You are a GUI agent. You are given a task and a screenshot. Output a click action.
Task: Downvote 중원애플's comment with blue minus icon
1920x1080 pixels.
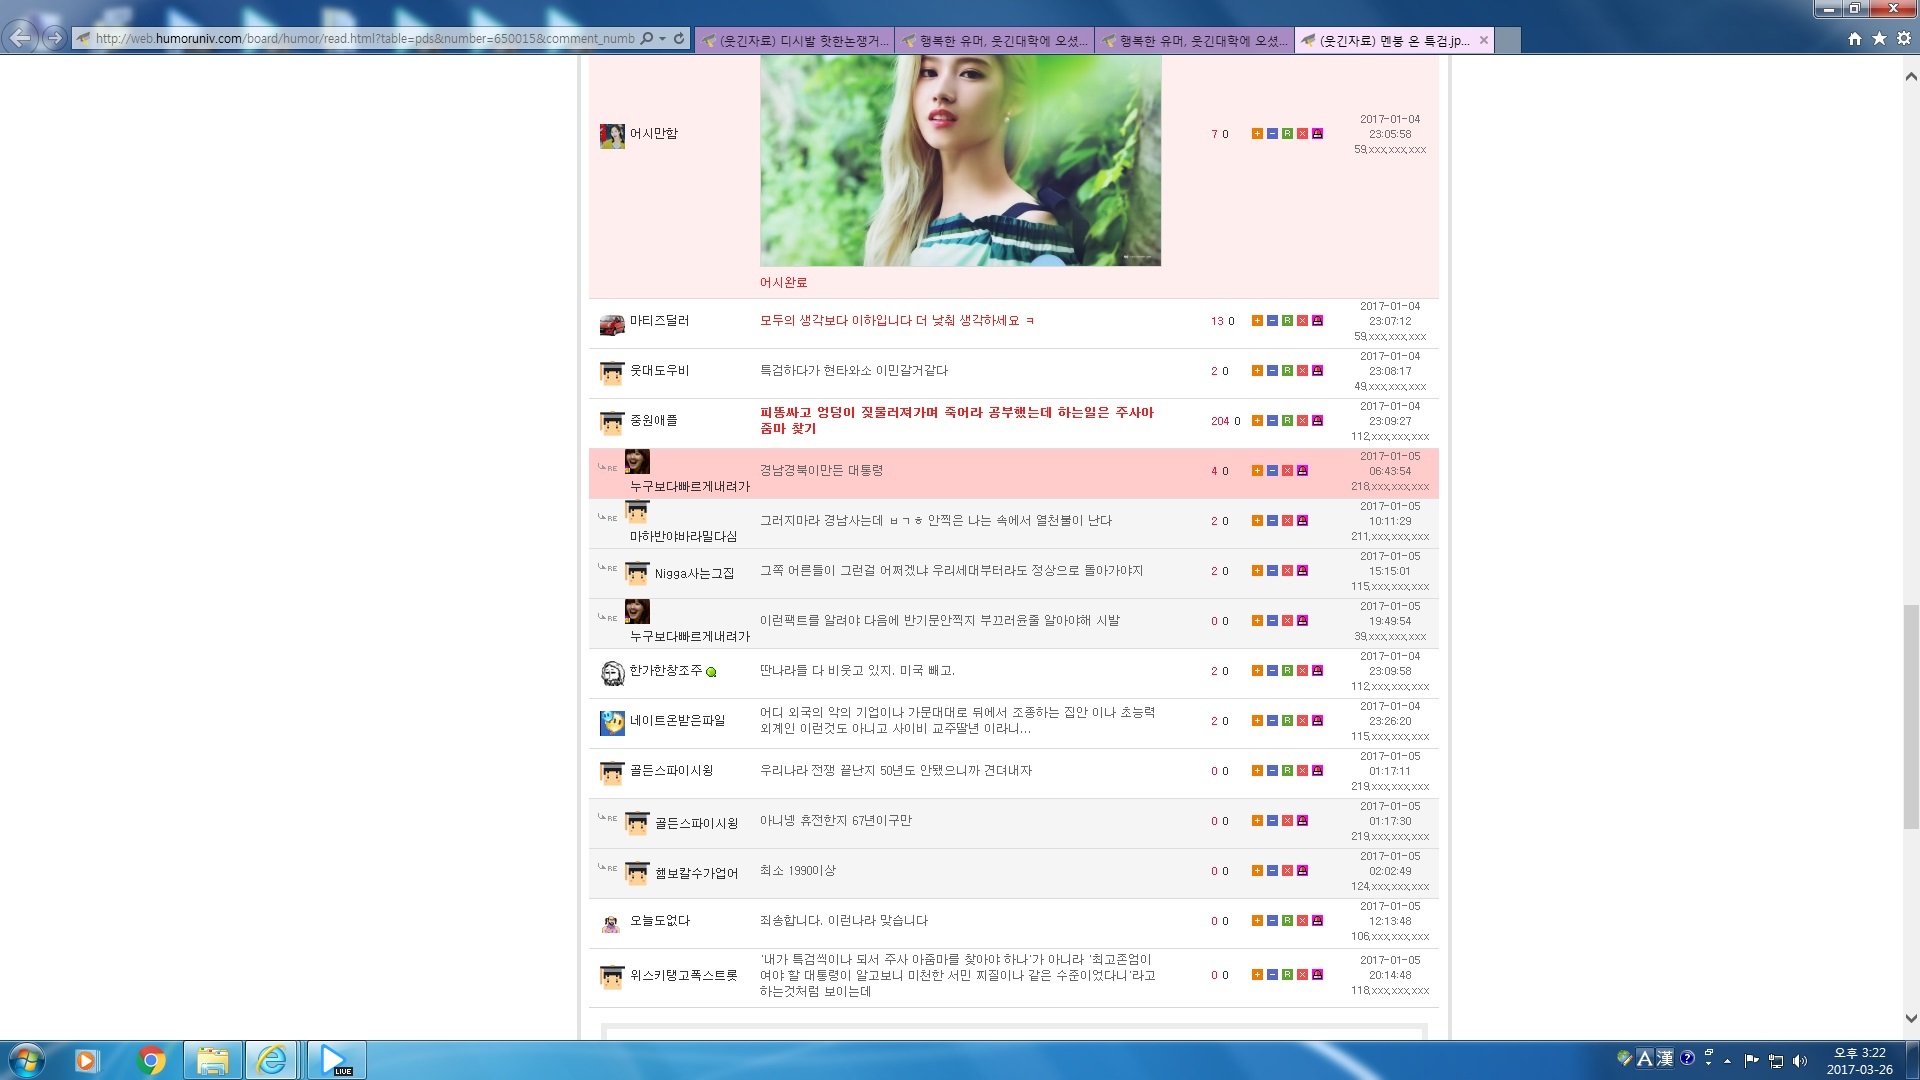click(1272, 421)
